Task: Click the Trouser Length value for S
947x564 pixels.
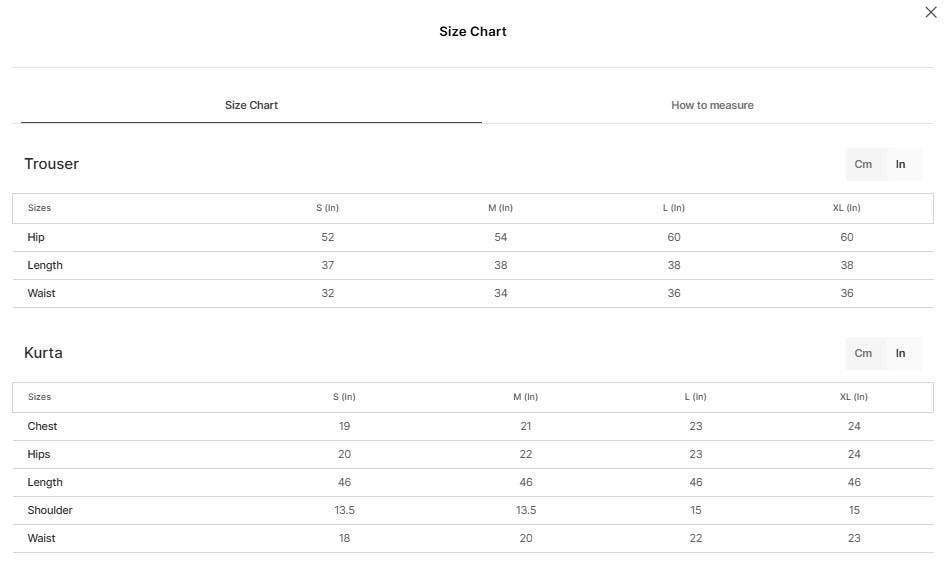Action: coord(327,265)
